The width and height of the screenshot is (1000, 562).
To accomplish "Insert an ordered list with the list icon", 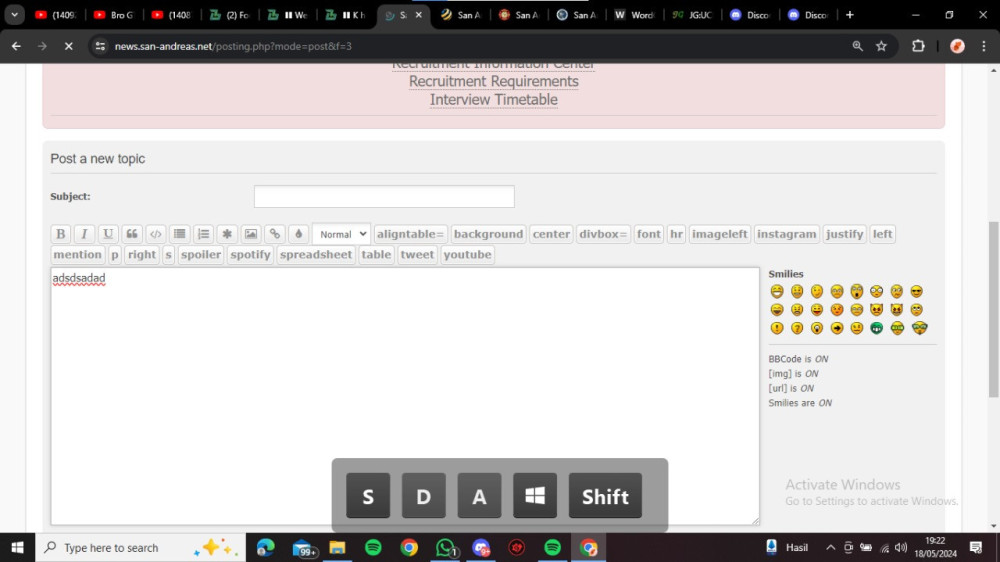I will pyautogui.click(x=203, y=234).
